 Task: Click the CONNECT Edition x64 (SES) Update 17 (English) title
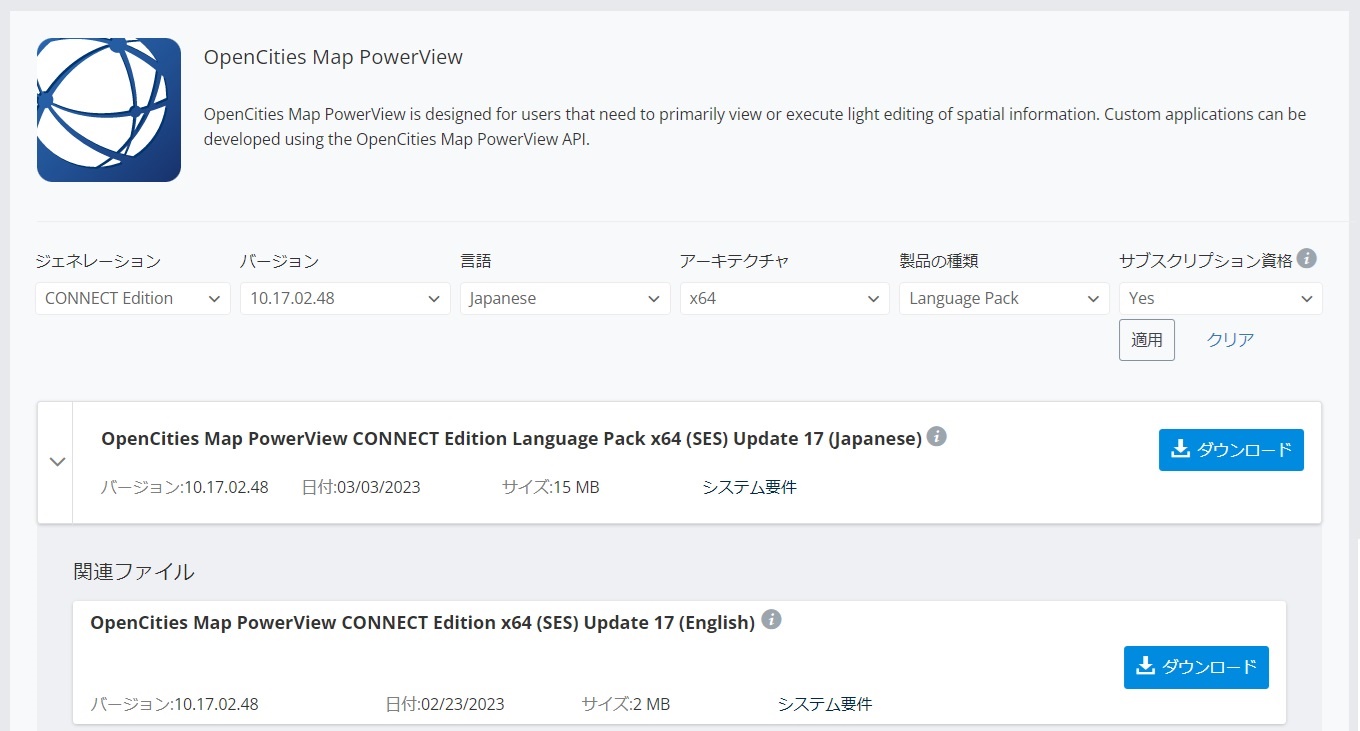click(422, 622)
